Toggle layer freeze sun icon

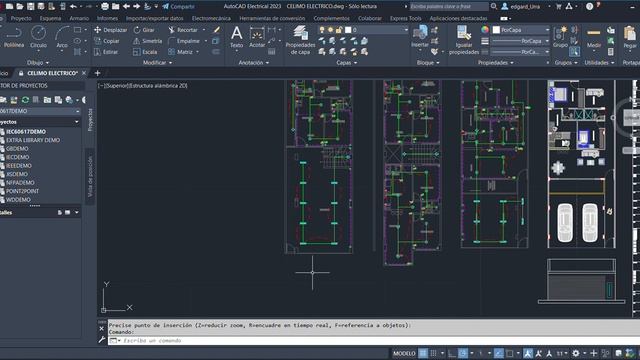point(331,30)
